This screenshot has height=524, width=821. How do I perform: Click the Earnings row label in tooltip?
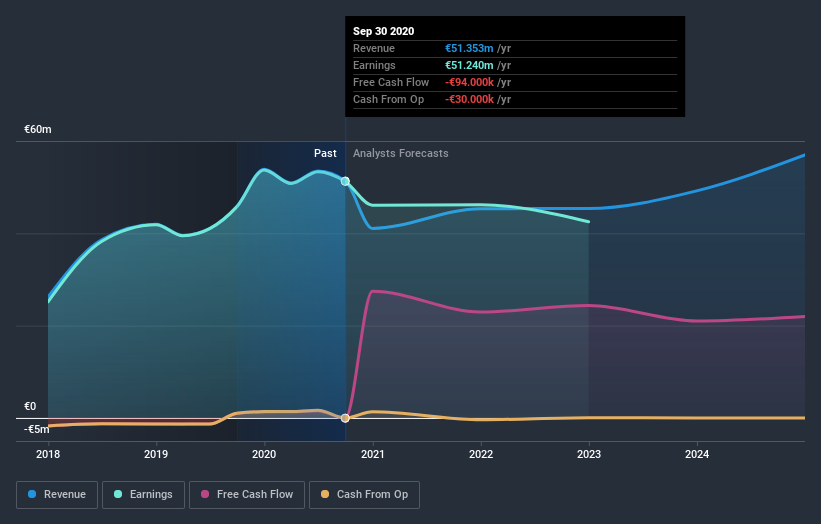(x=374, y=65)
